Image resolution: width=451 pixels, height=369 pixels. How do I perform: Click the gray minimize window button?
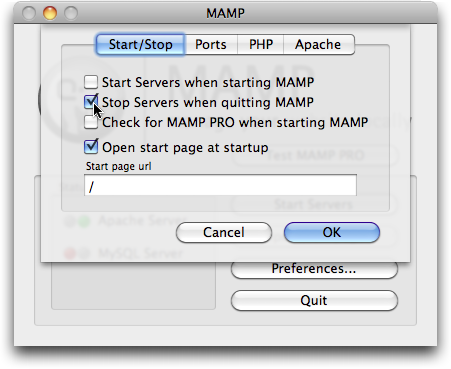[x=29, y=13]
